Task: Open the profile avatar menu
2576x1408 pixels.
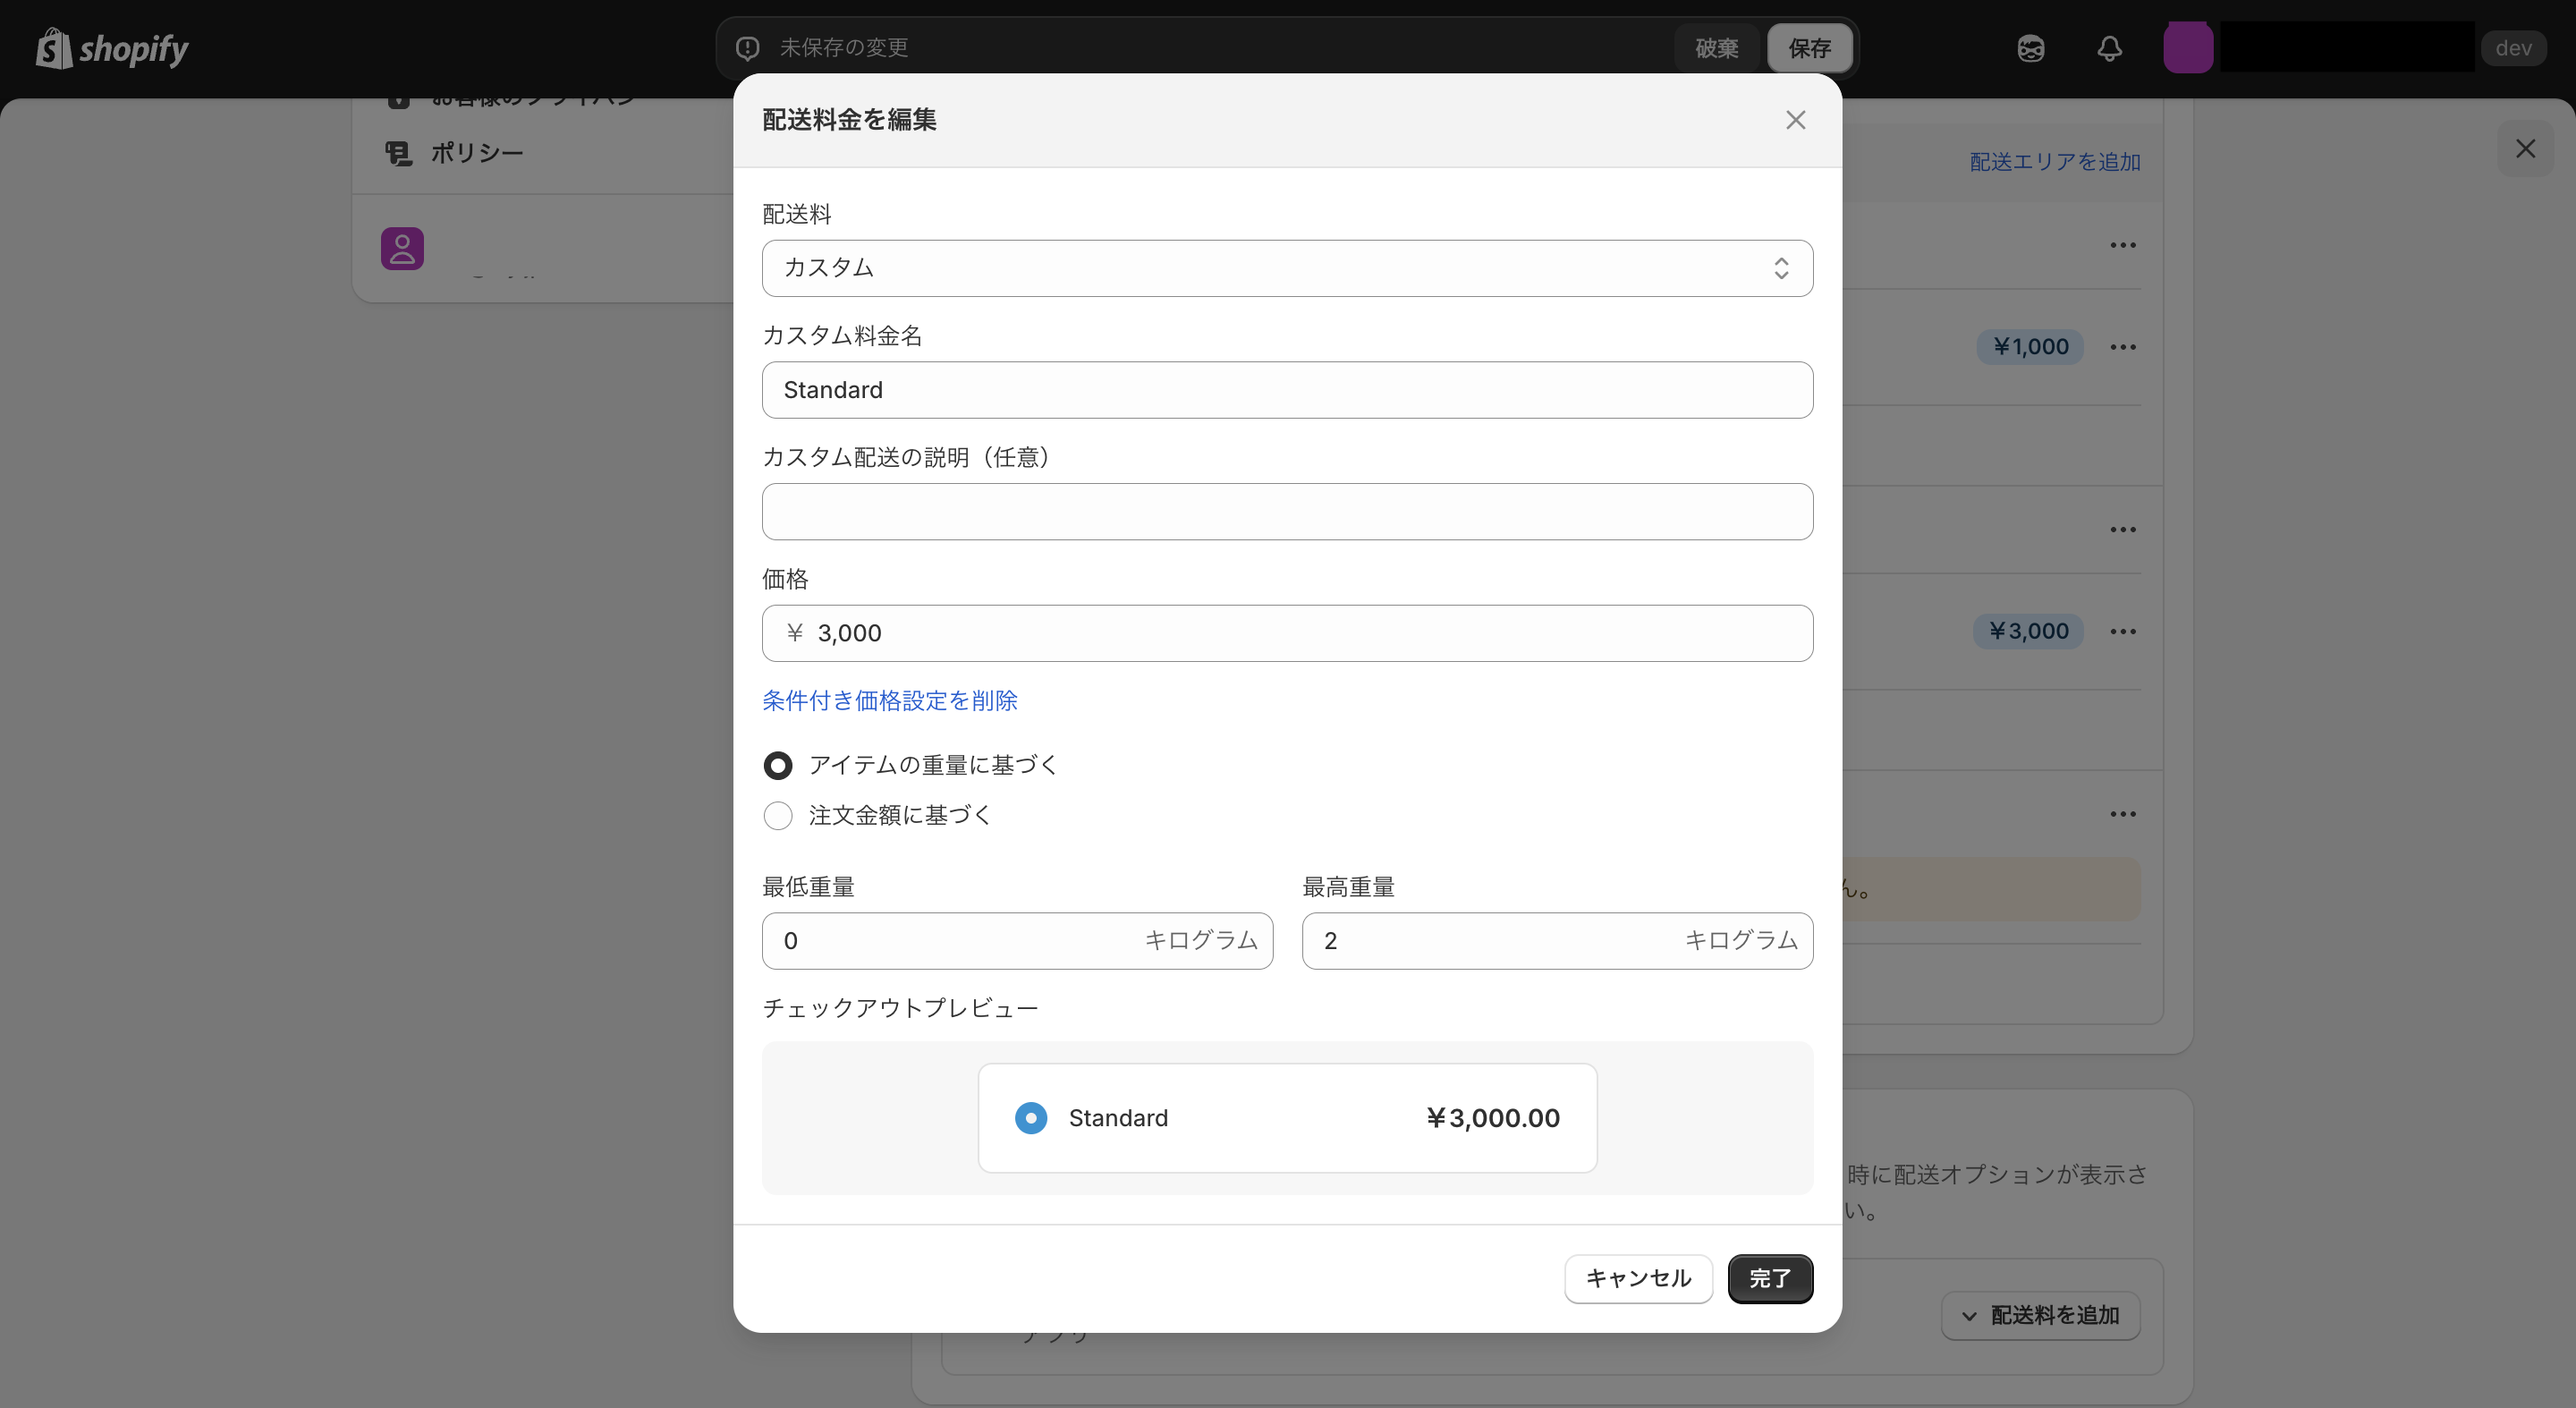Action: (2189, 48)
